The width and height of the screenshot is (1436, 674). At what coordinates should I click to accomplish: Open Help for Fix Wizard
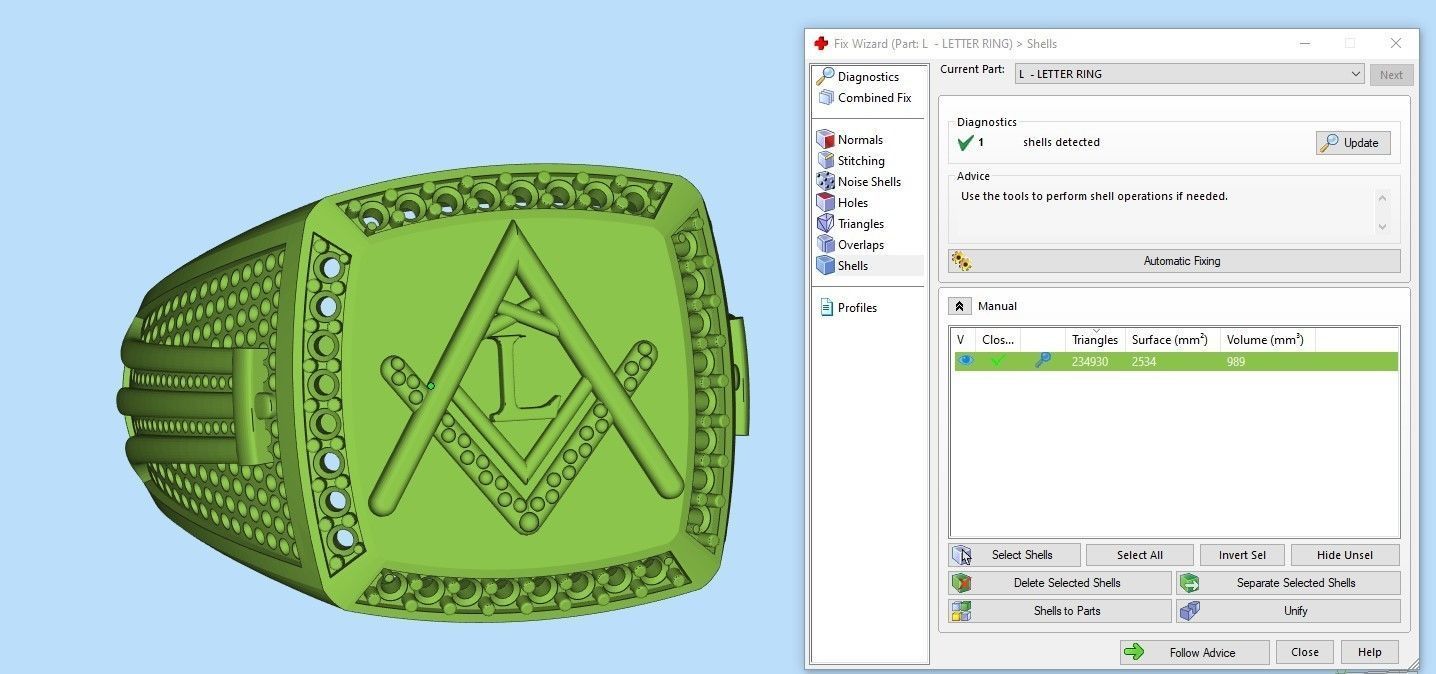point(1369,652)
